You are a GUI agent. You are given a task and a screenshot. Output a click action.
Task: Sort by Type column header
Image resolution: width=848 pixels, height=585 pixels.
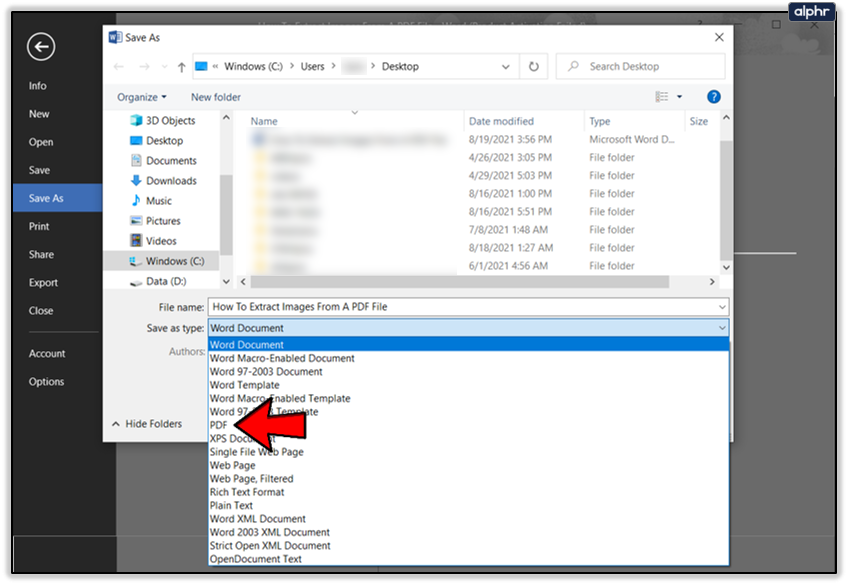(600, 122)
